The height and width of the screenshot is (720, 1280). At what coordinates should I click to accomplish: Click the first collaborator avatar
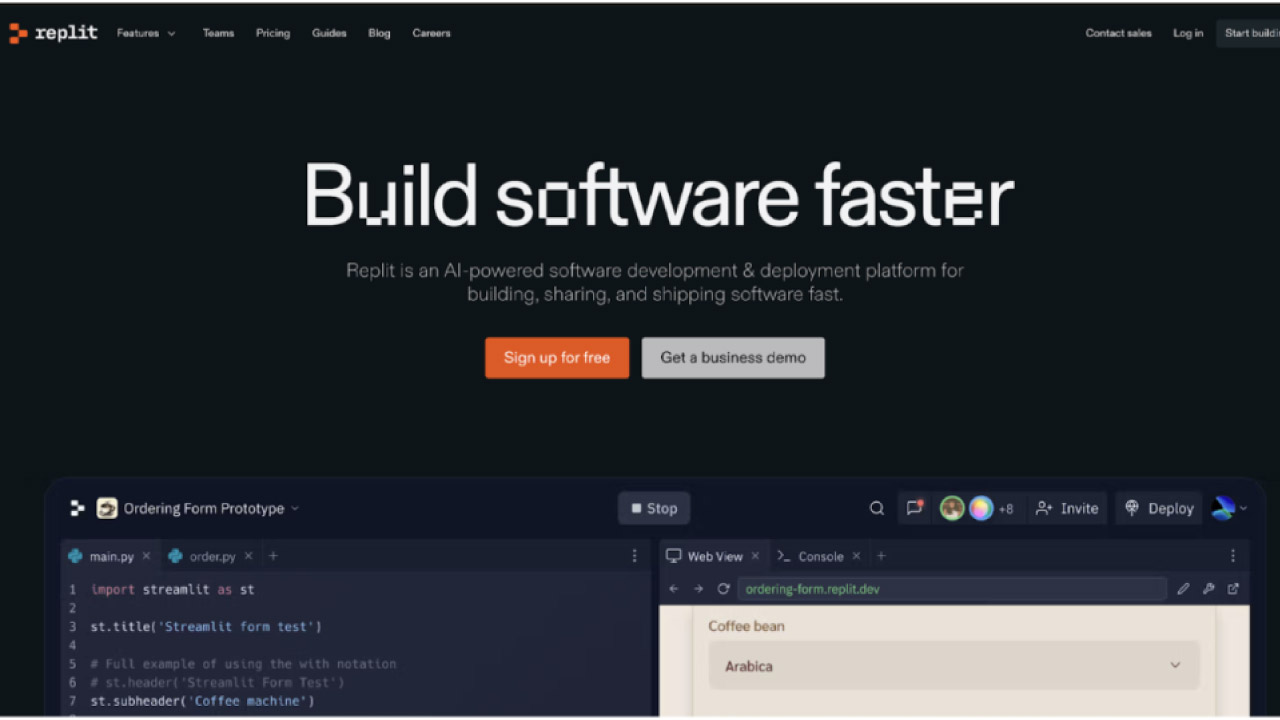click(x=952, y=508)
